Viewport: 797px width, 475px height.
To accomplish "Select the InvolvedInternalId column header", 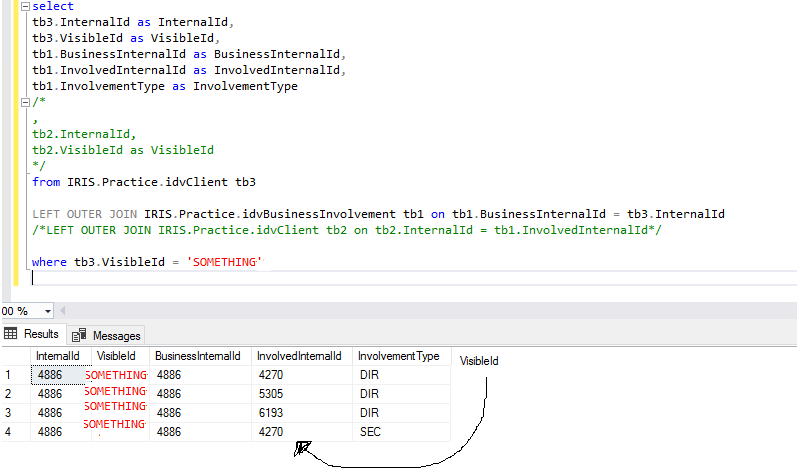I will [300, 356].
